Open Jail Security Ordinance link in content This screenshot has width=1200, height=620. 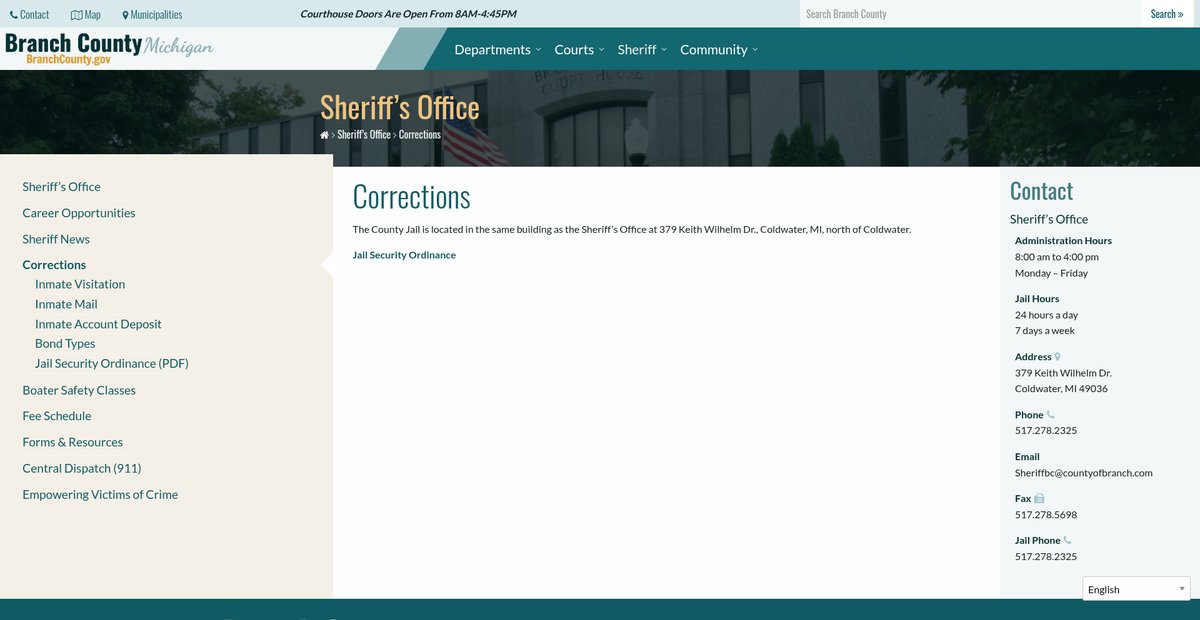[x=404, y=255]
